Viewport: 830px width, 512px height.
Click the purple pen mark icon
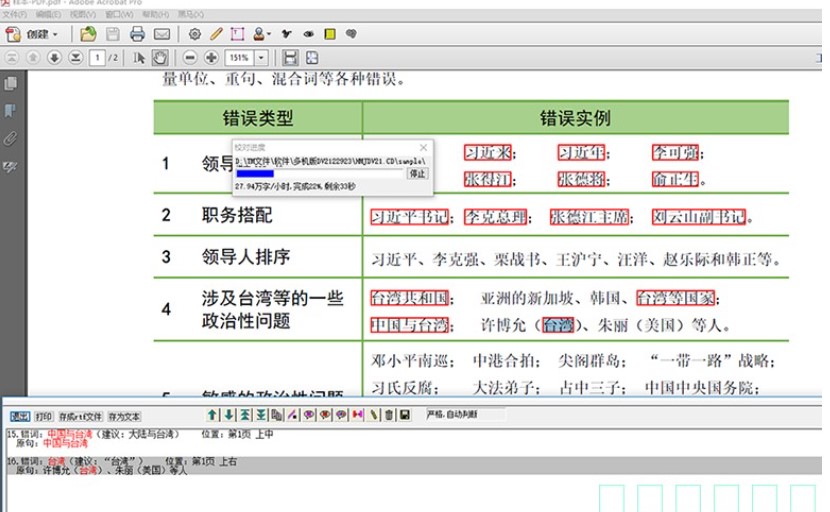tap(292, 415)
